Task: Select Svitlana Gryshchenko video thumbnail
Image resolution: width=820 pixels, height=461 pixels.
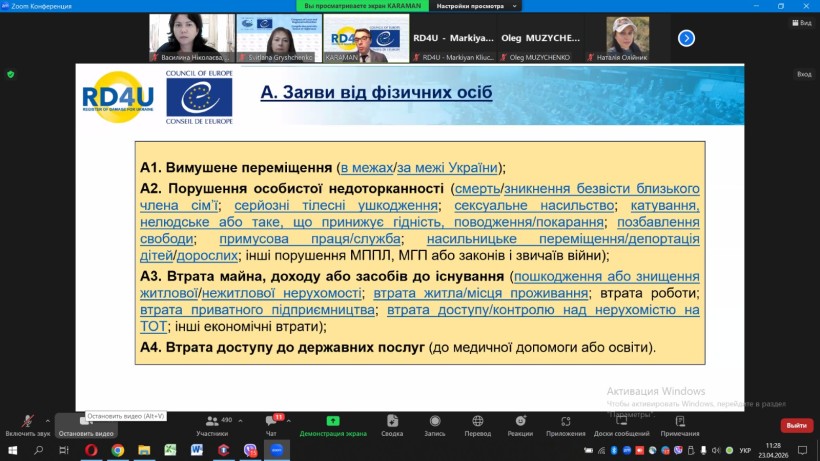Action: coord(279,38)
